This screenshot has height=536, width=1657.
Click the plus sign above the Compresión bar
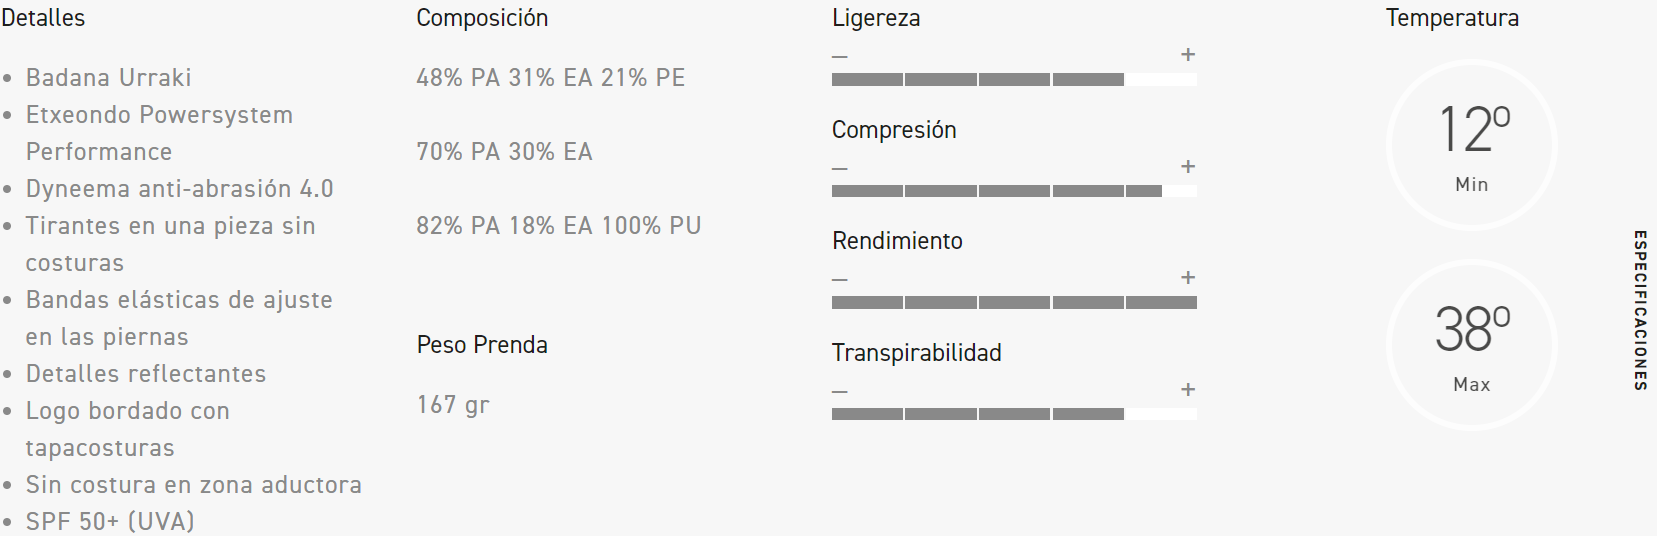[x=1188, y=167]
